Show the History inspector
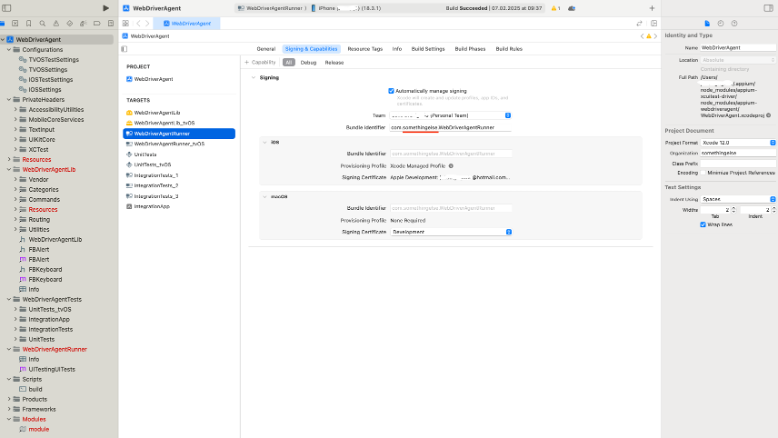The image size is (778, 438). click(720, 23)
